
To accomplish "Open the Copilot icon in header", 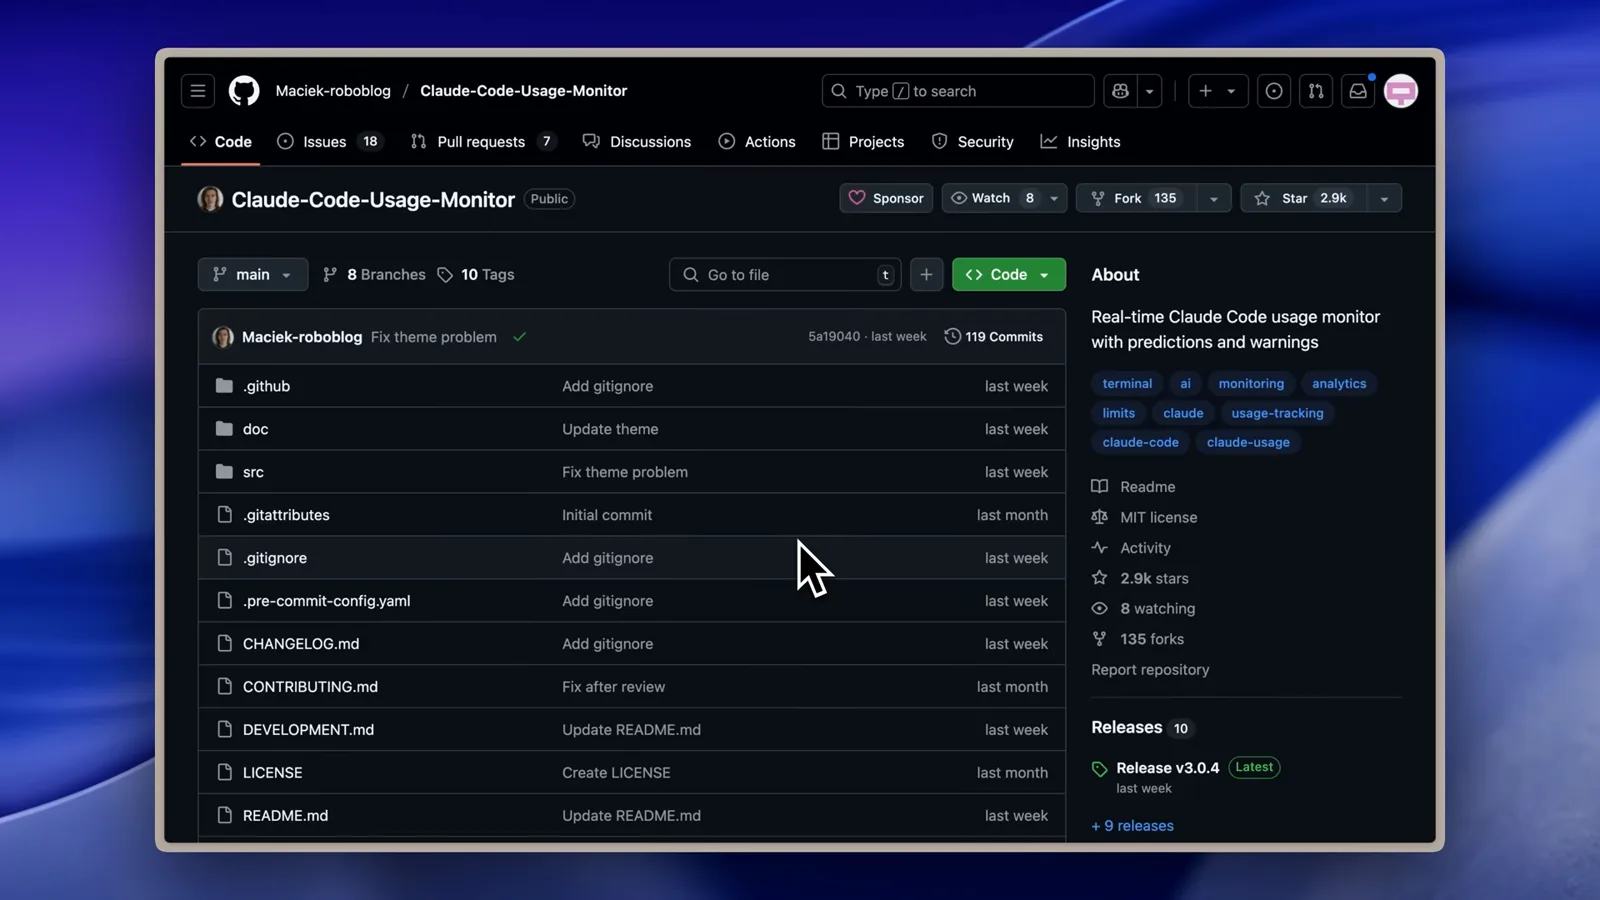I will click(1120, 91).
